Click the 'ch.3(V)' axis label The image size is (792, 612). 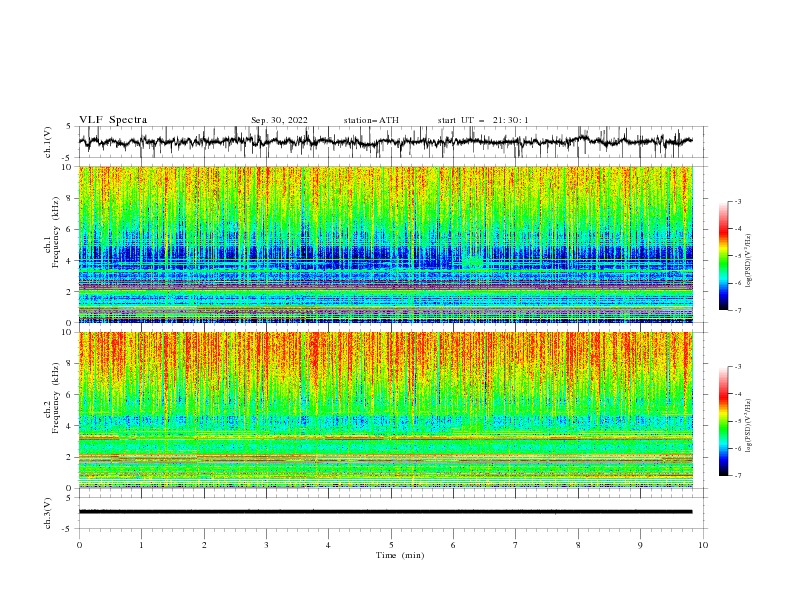[48, 513]
